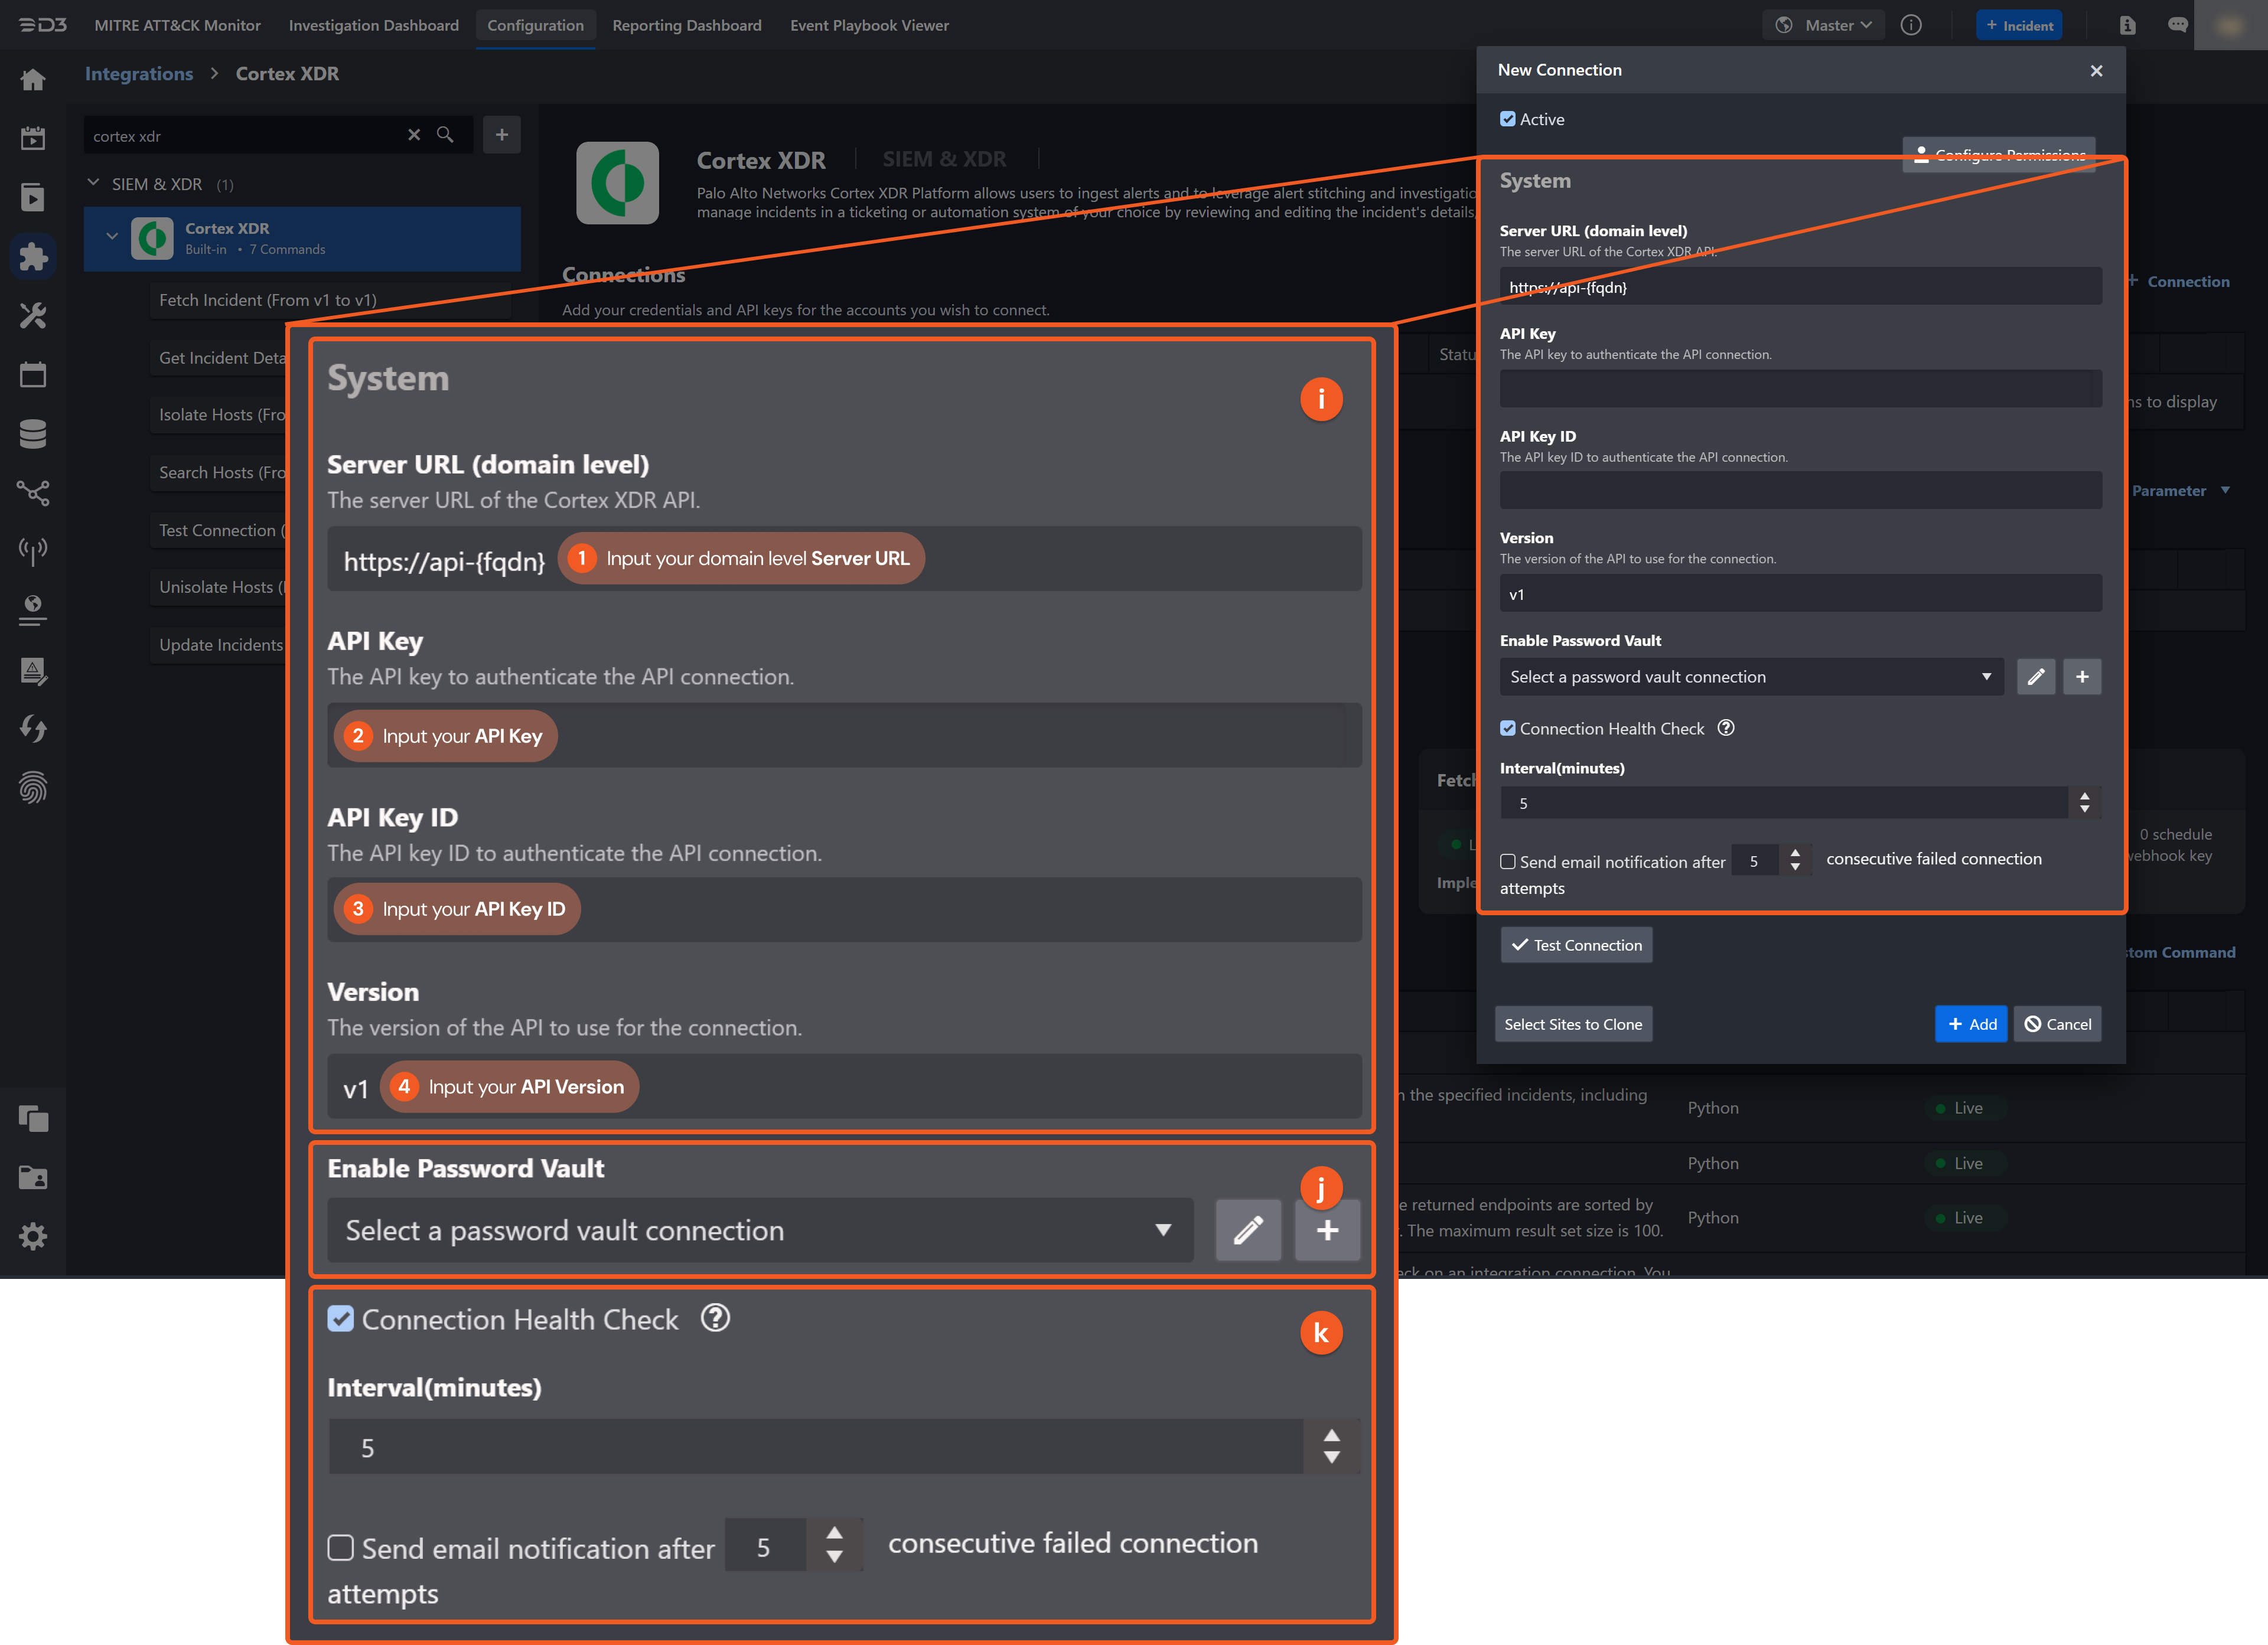
Task: Open the Home icon in sidebar
Action: (x=33, y=79)
